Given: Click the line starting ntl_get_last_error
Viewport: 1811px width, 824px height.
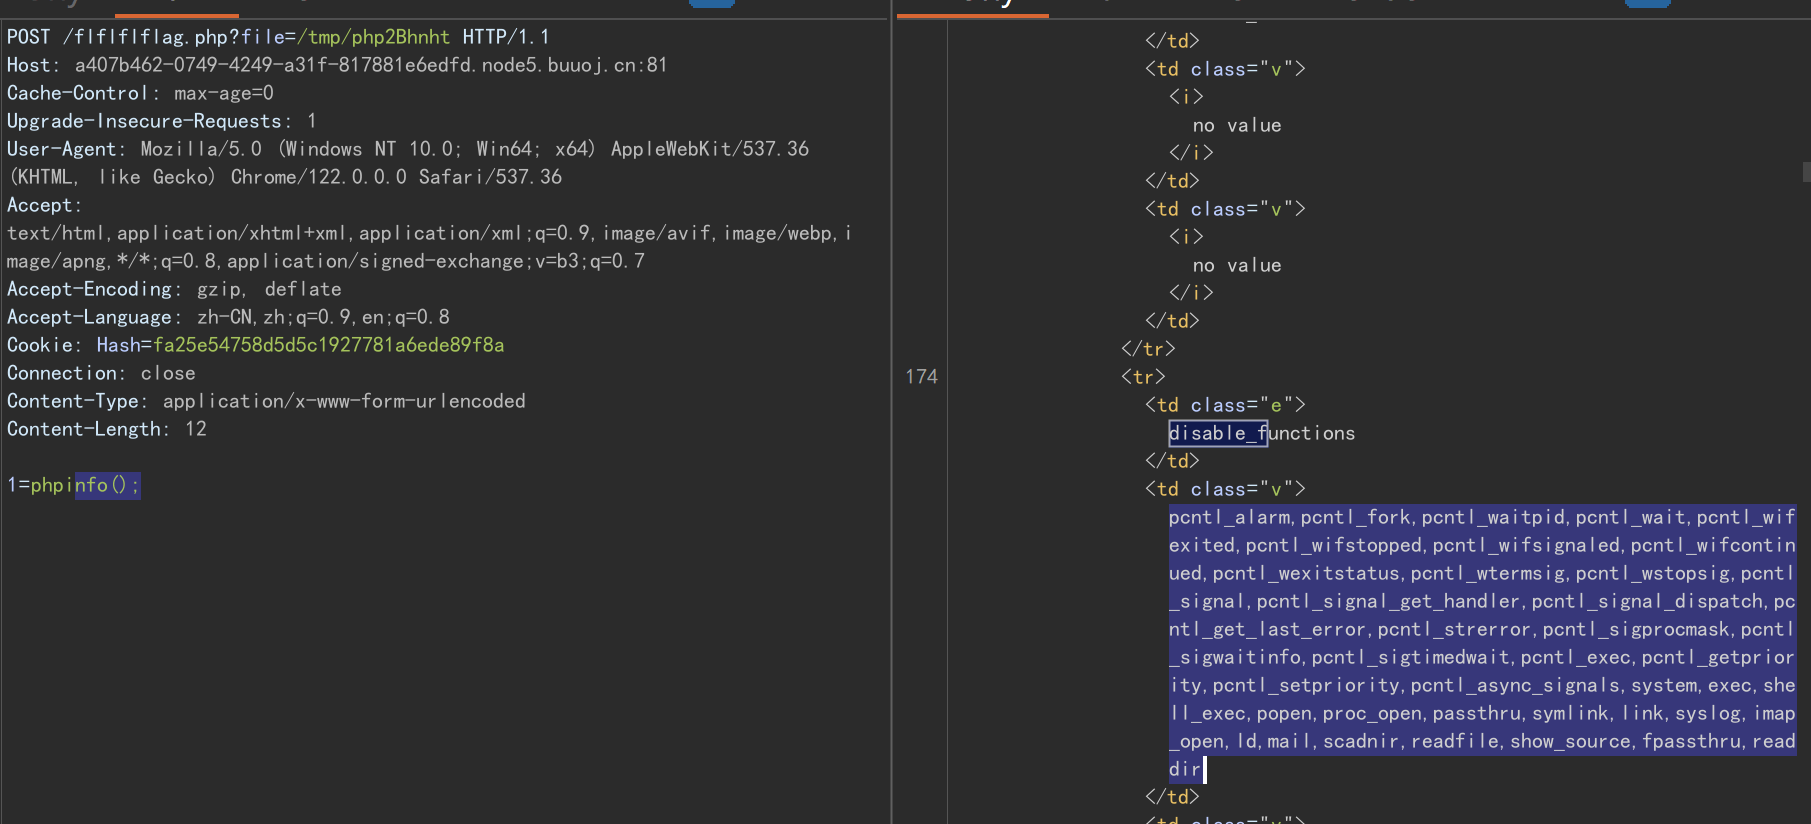Looking at the screenshot, I should pyautogui.click(x=1482, y=629).
